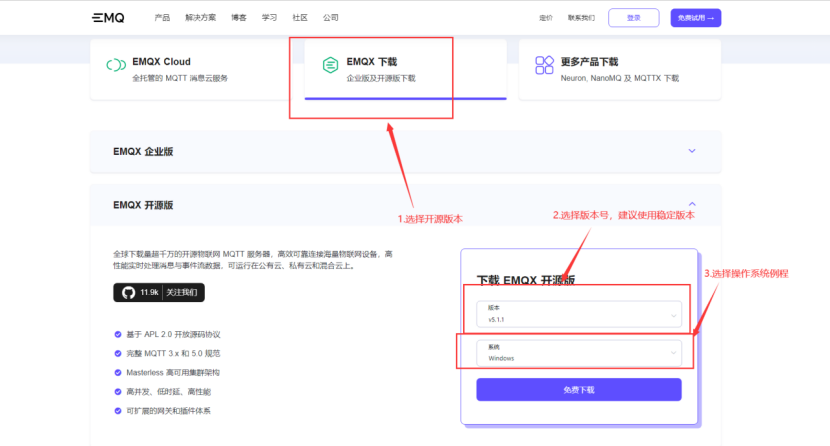Click the 11.9k star count
Image resolution: width=830 pixels, height=446 pixels.
click(x=149, y=293)
